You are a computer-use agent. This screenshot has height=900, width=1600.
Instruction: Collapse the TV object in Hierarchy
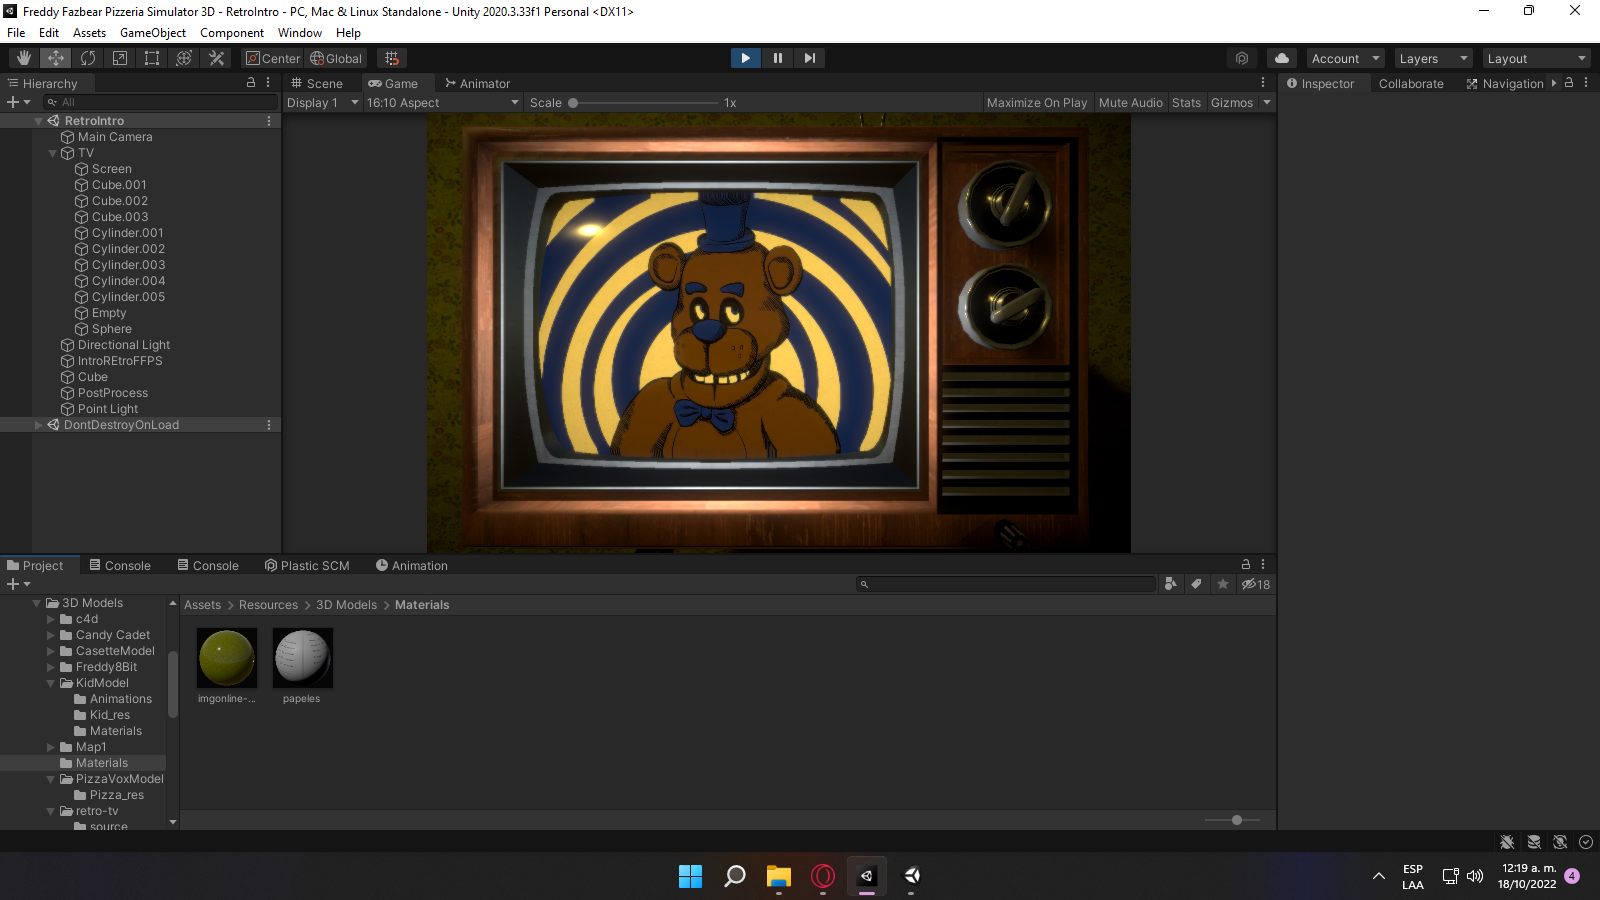[x=52, y=153]
